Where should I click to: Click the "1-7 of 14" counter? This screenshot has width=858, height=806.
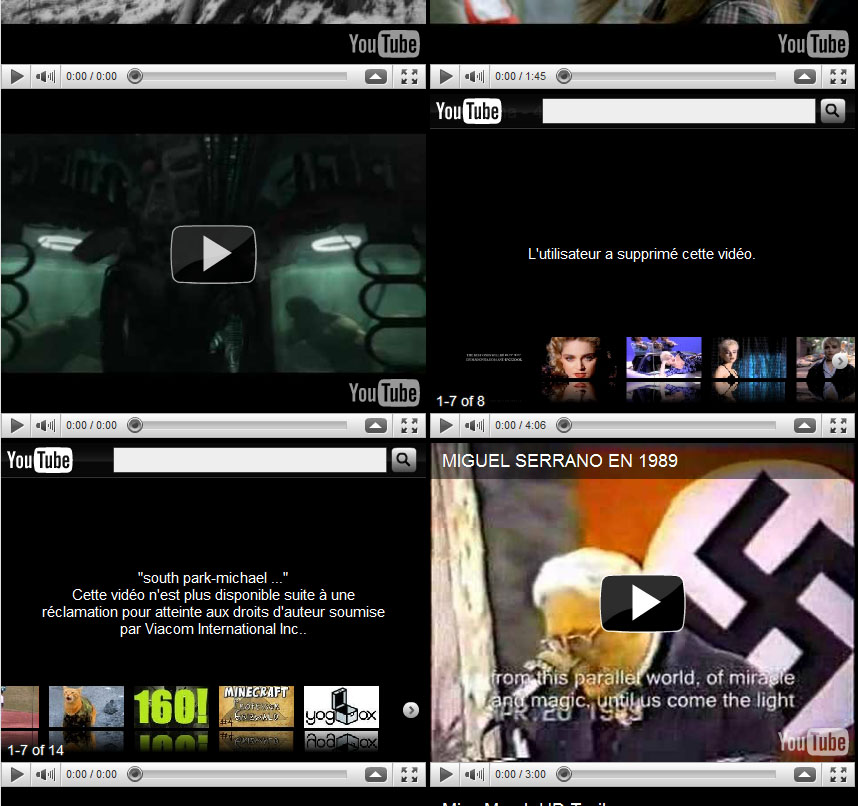[36, 750]
